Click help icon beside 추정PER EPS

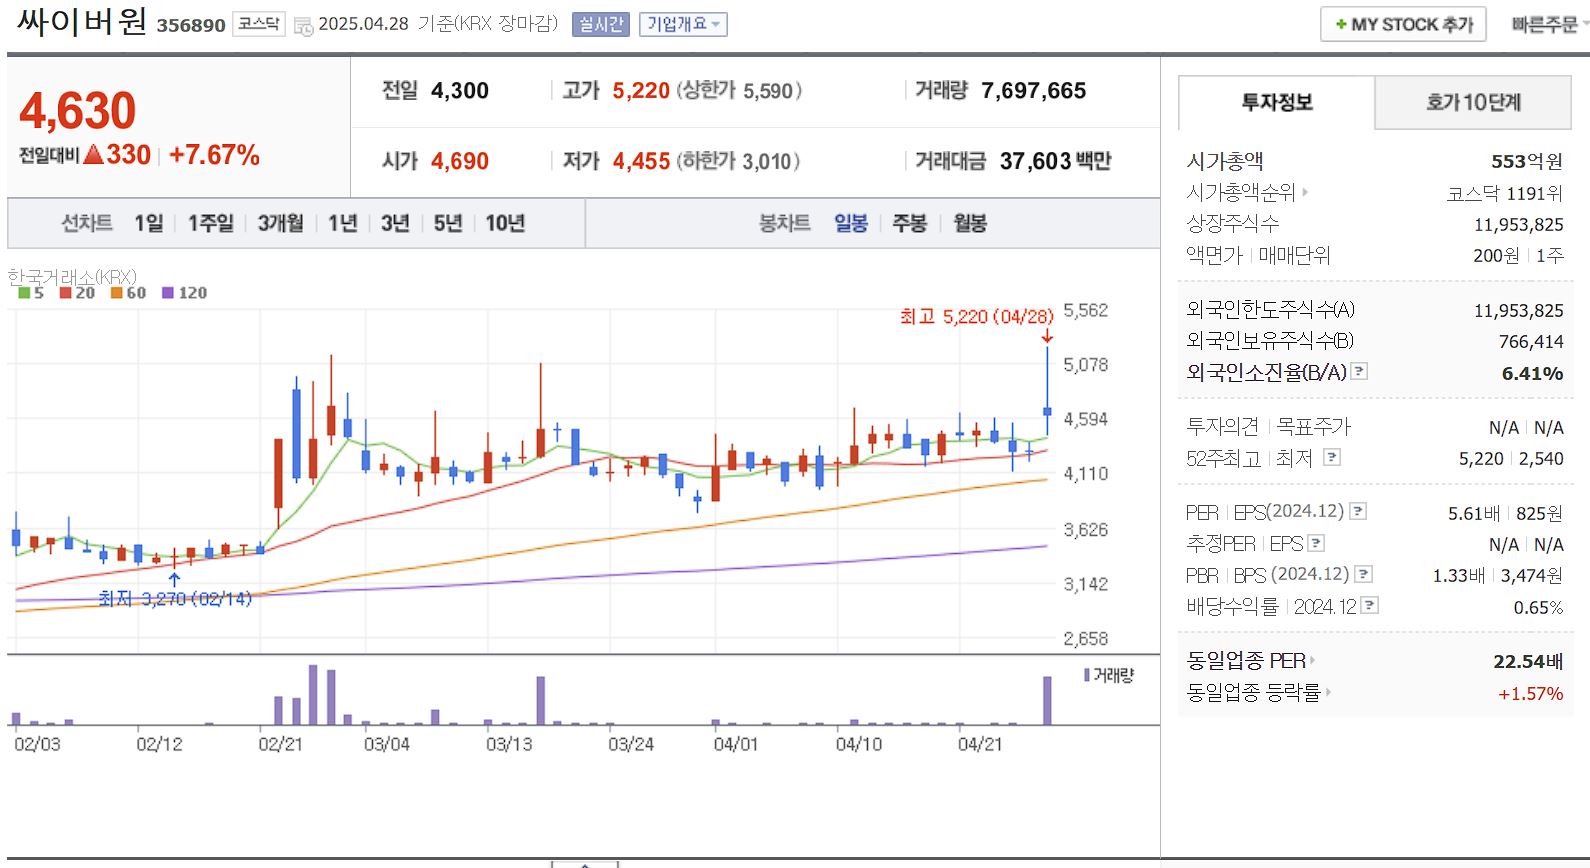[x=1316, y=543]
